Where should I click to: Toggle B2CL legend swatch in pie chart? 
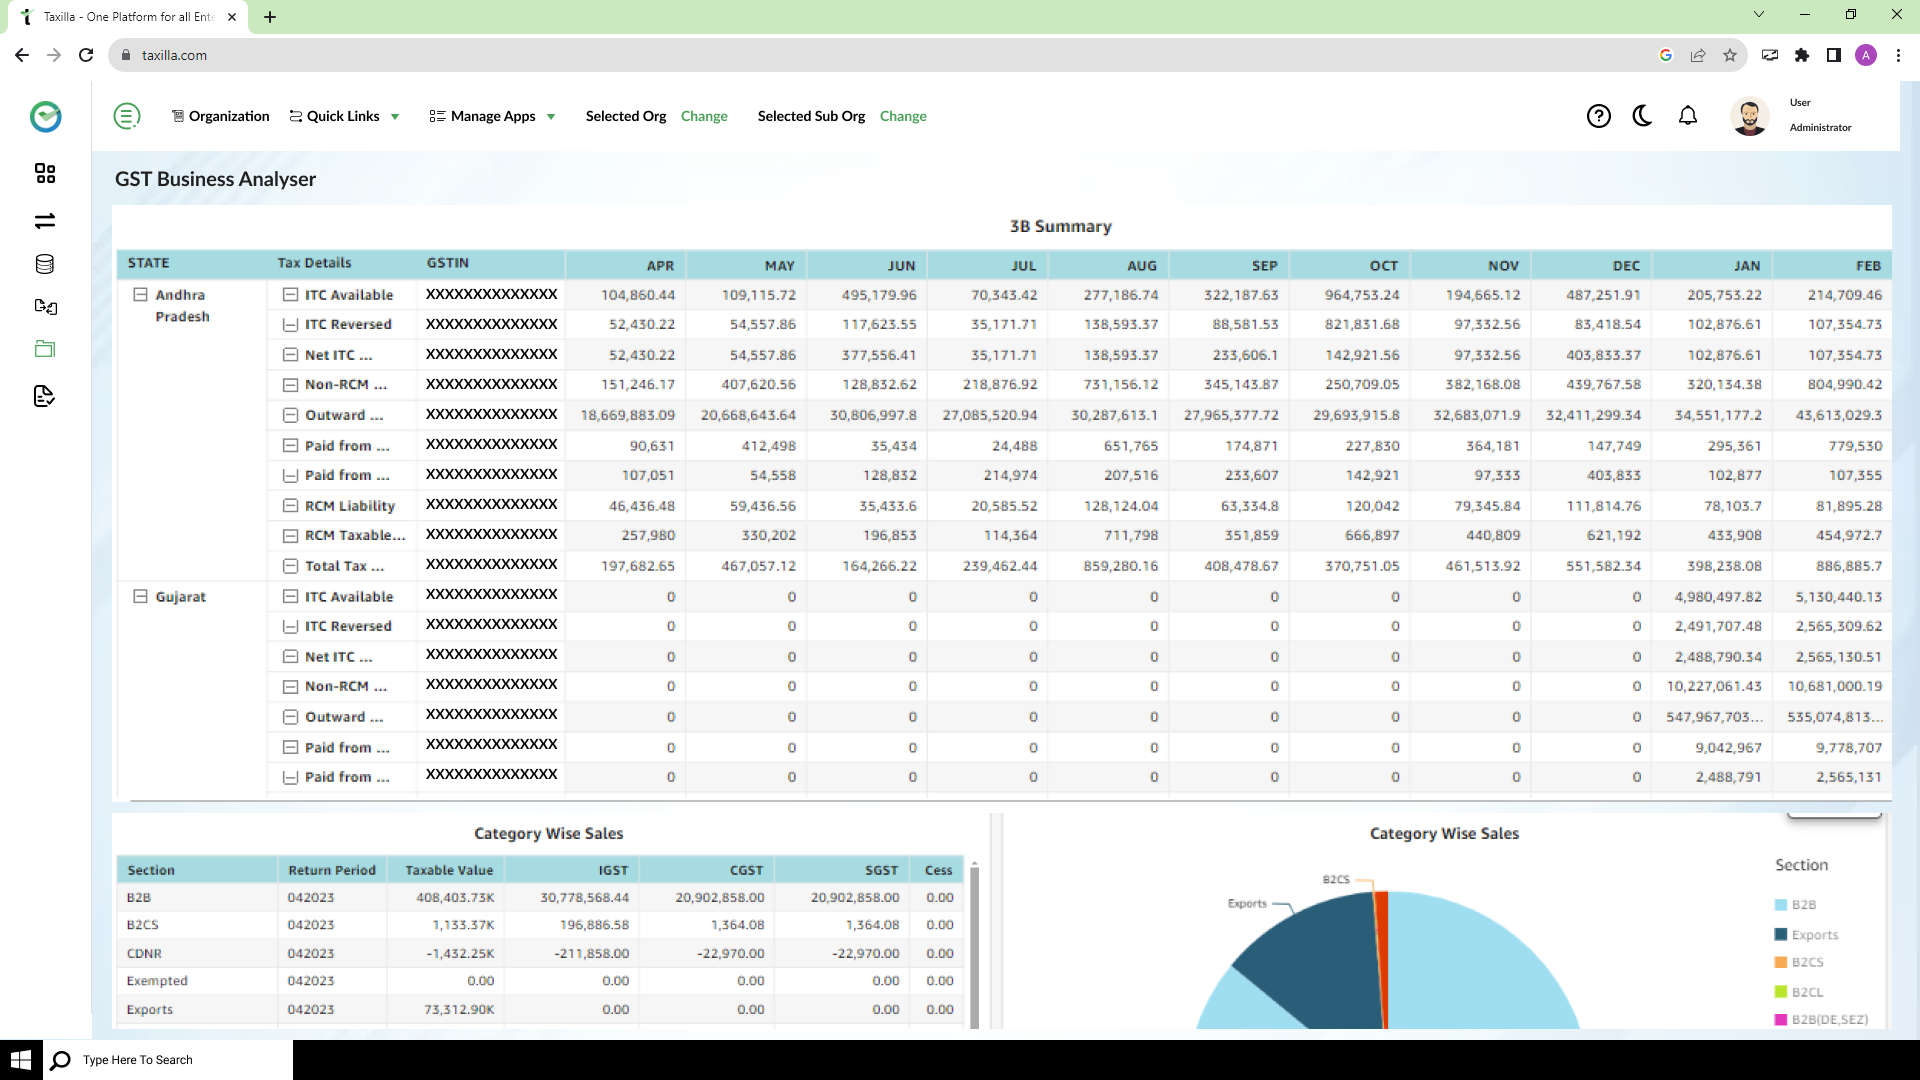click(1780, 992)
